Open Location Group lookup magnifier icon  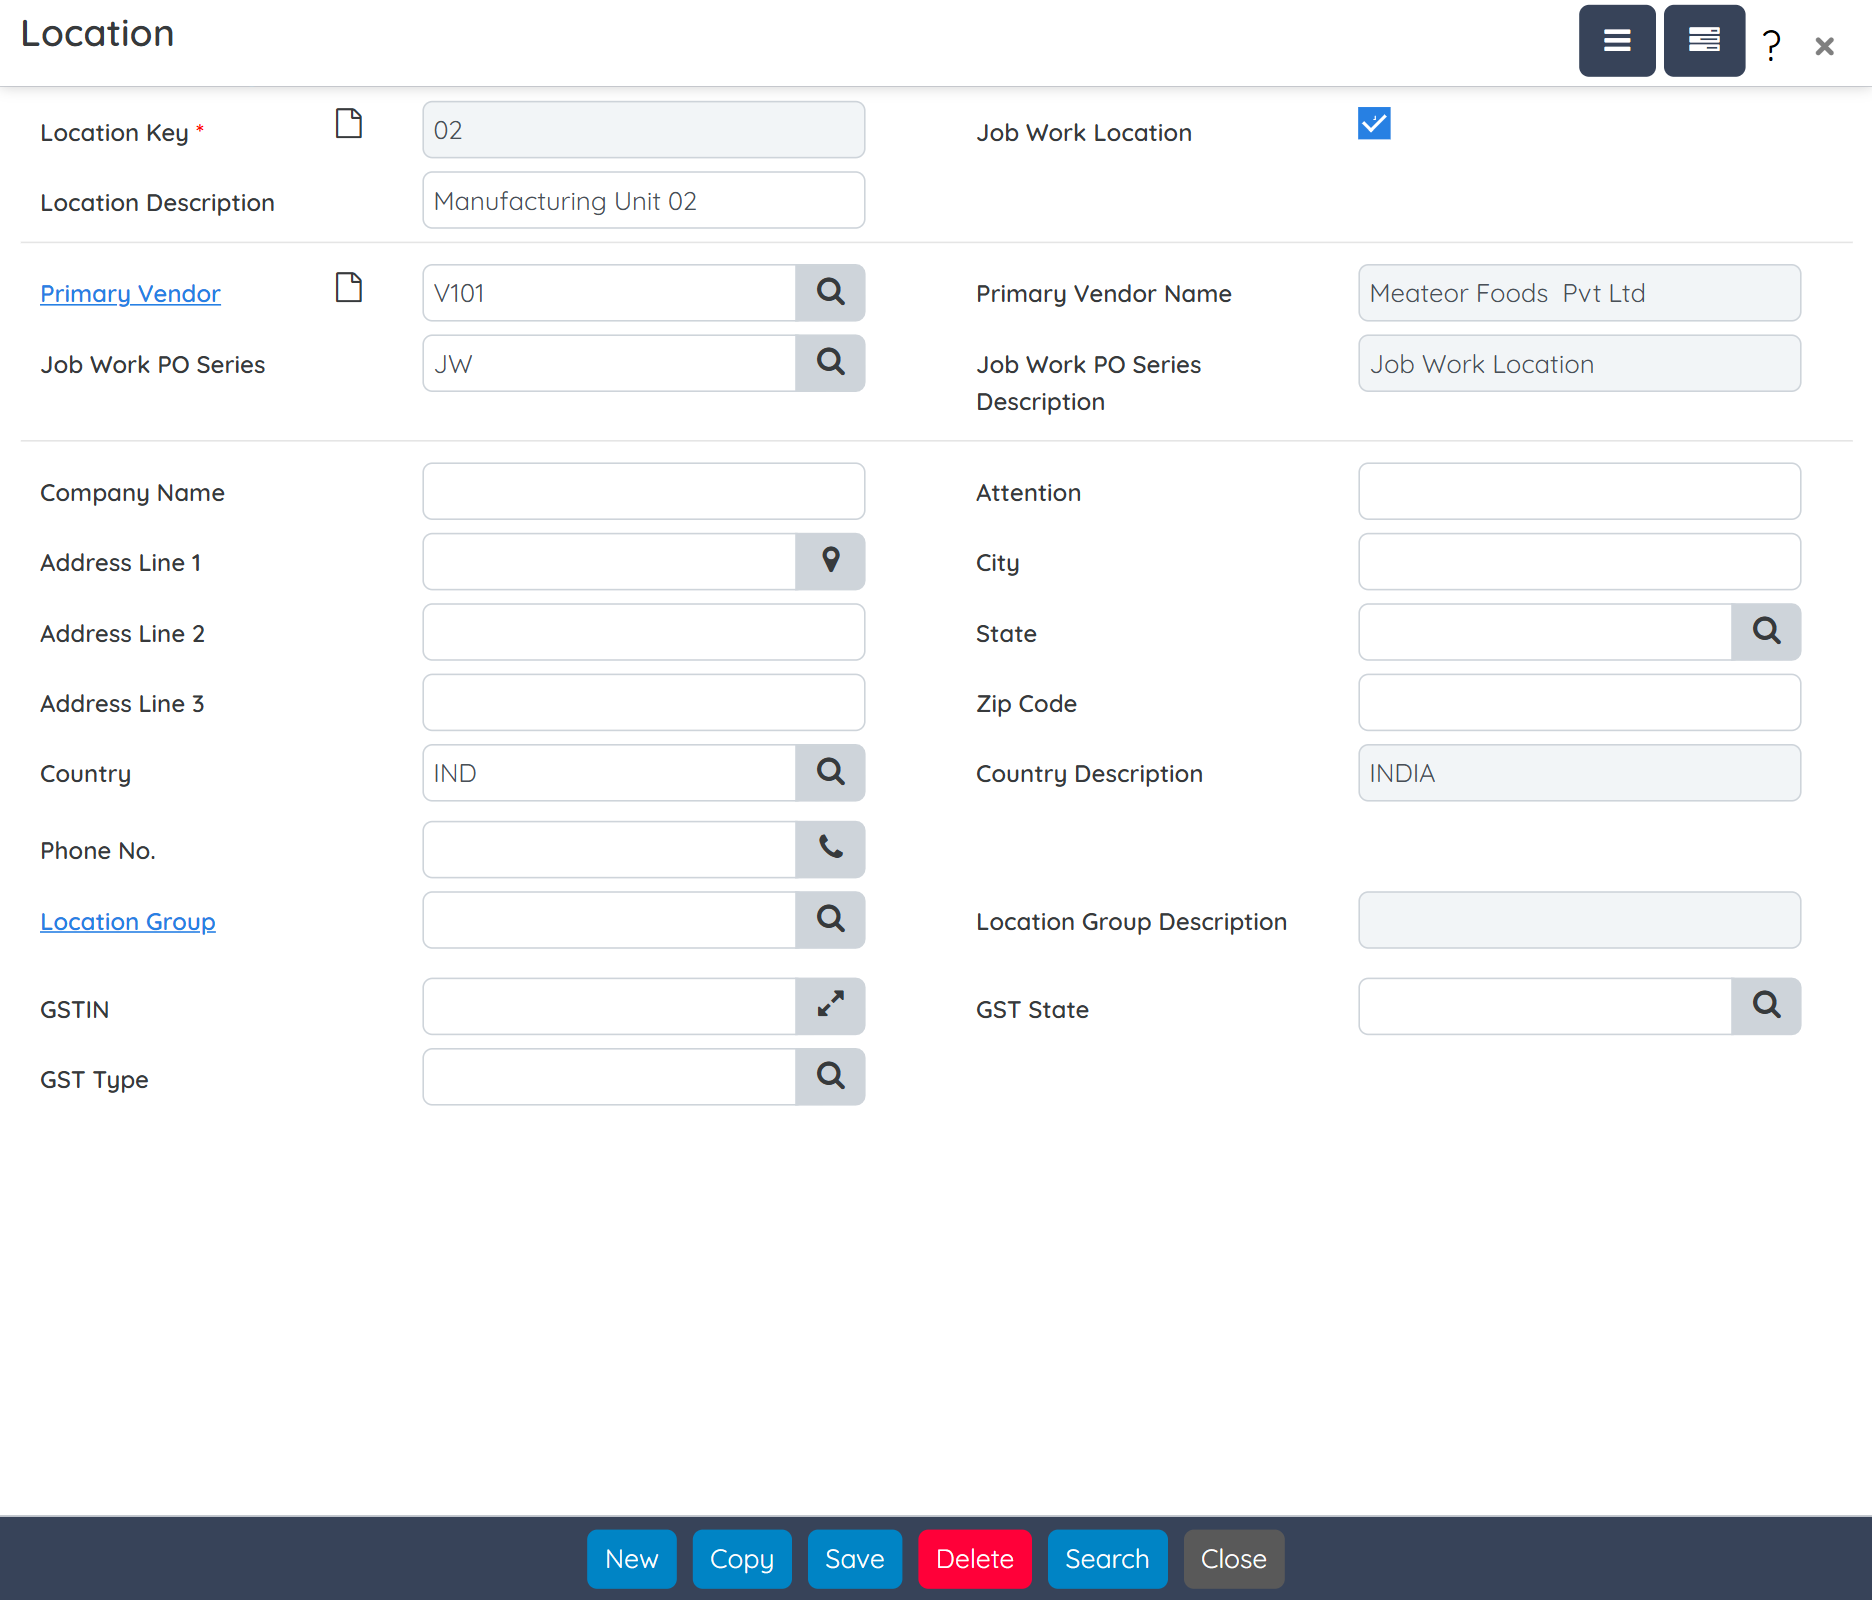pos(830,920)
